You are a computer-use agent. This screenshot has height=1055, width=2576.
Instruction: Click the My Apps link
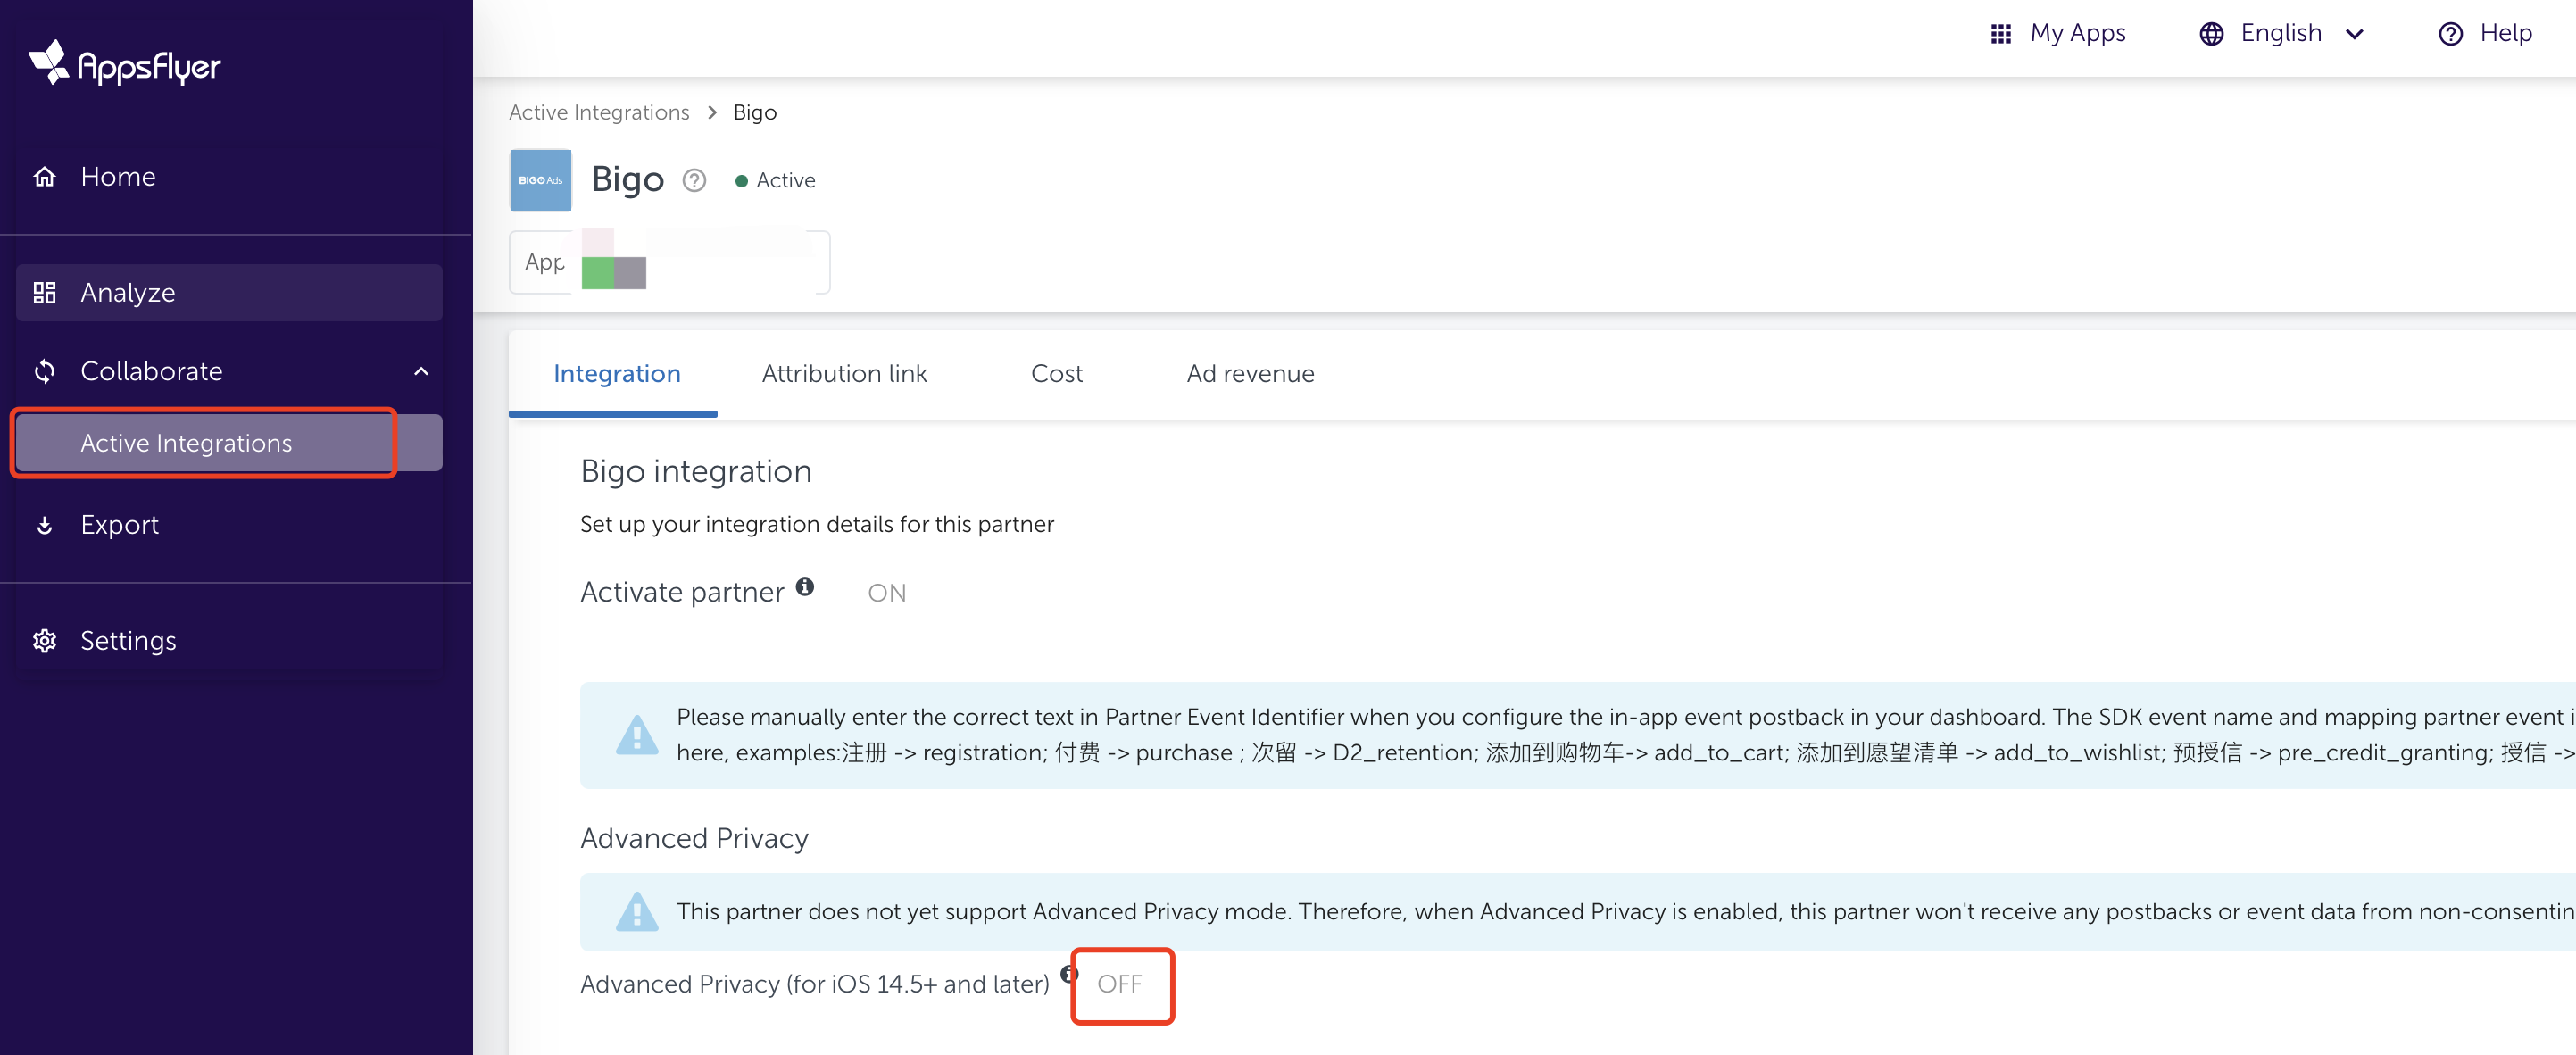click(2077, 34)
